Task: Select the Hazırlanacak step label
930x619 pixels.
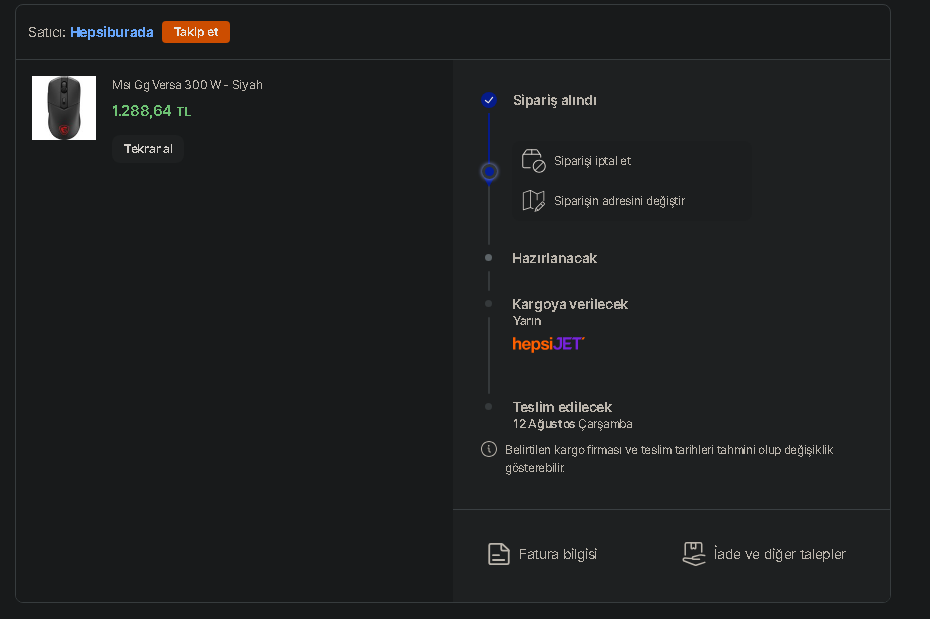Action: point(555,259)
